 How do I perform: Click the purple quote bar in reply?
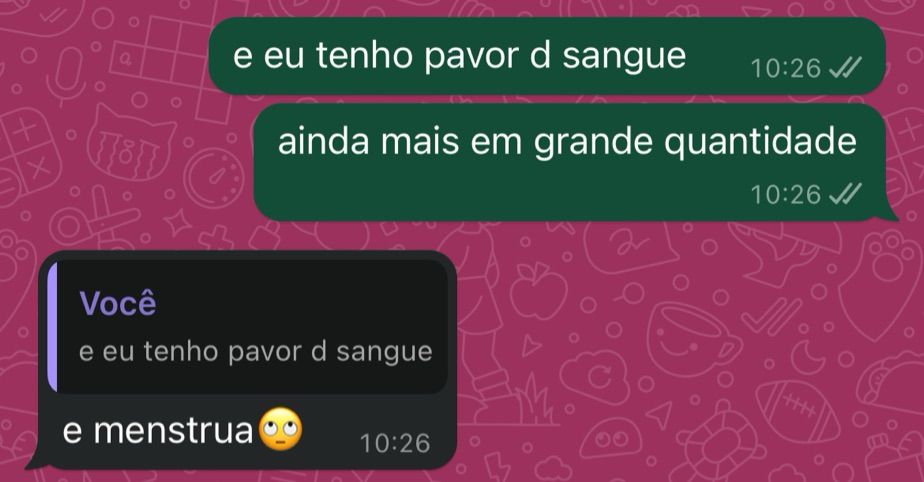(x=52, y=327)
